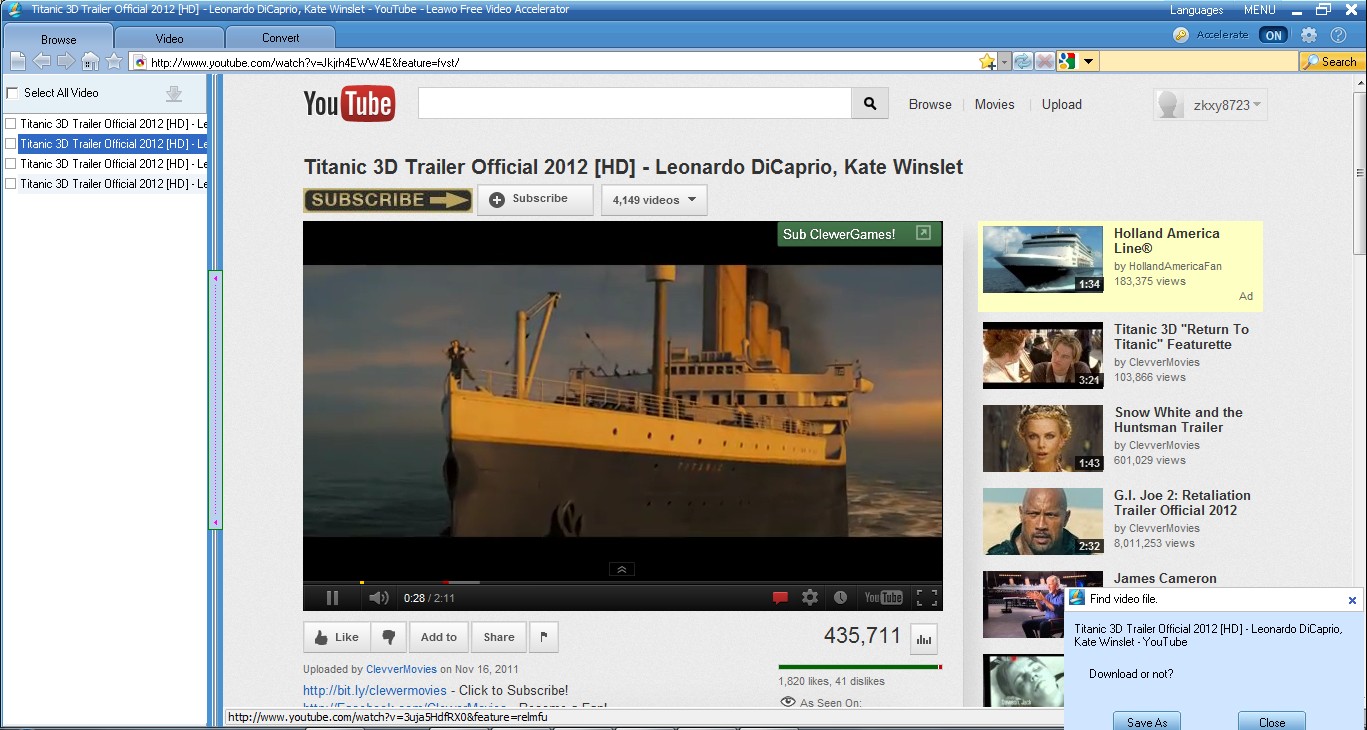Viewport: 1367px width, 730px height.
Task: Tick the Select All Video checkbox
Action: [x=12, y=93]
